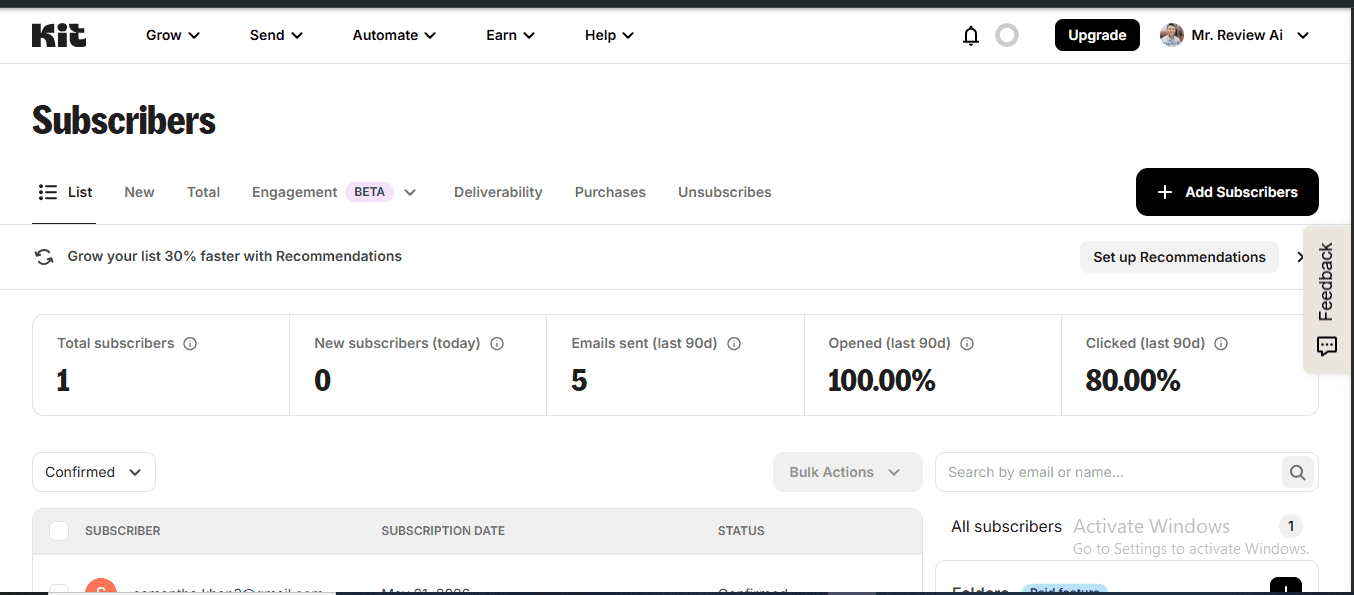Show info for New subscribers (today)
The height and width of the screenshot is (595, 1354).
pyautogui.click(x=497, y=343)
